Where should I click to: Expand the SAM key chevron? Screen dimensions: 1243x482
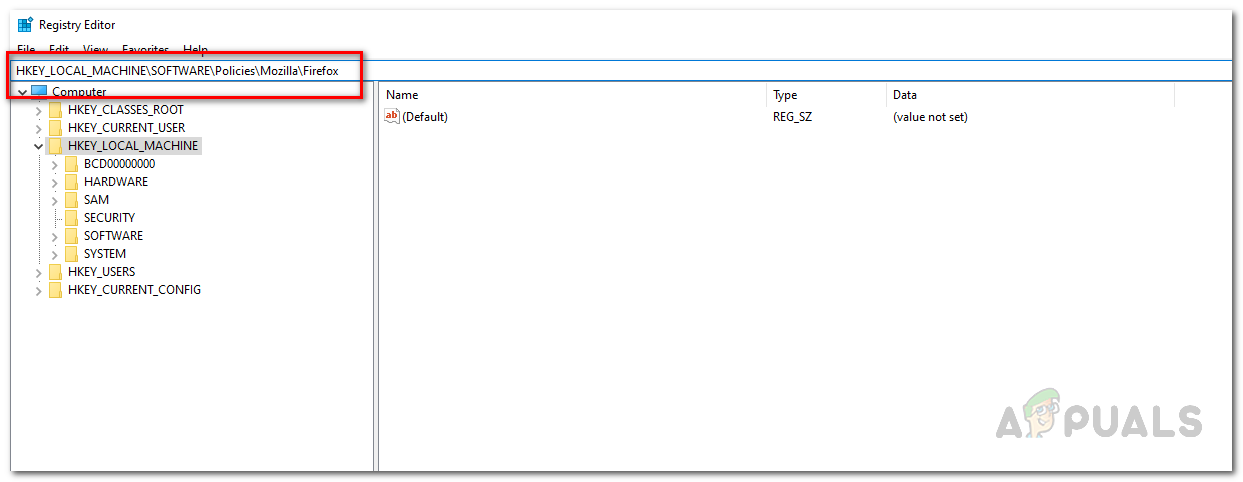coord(54,200)
